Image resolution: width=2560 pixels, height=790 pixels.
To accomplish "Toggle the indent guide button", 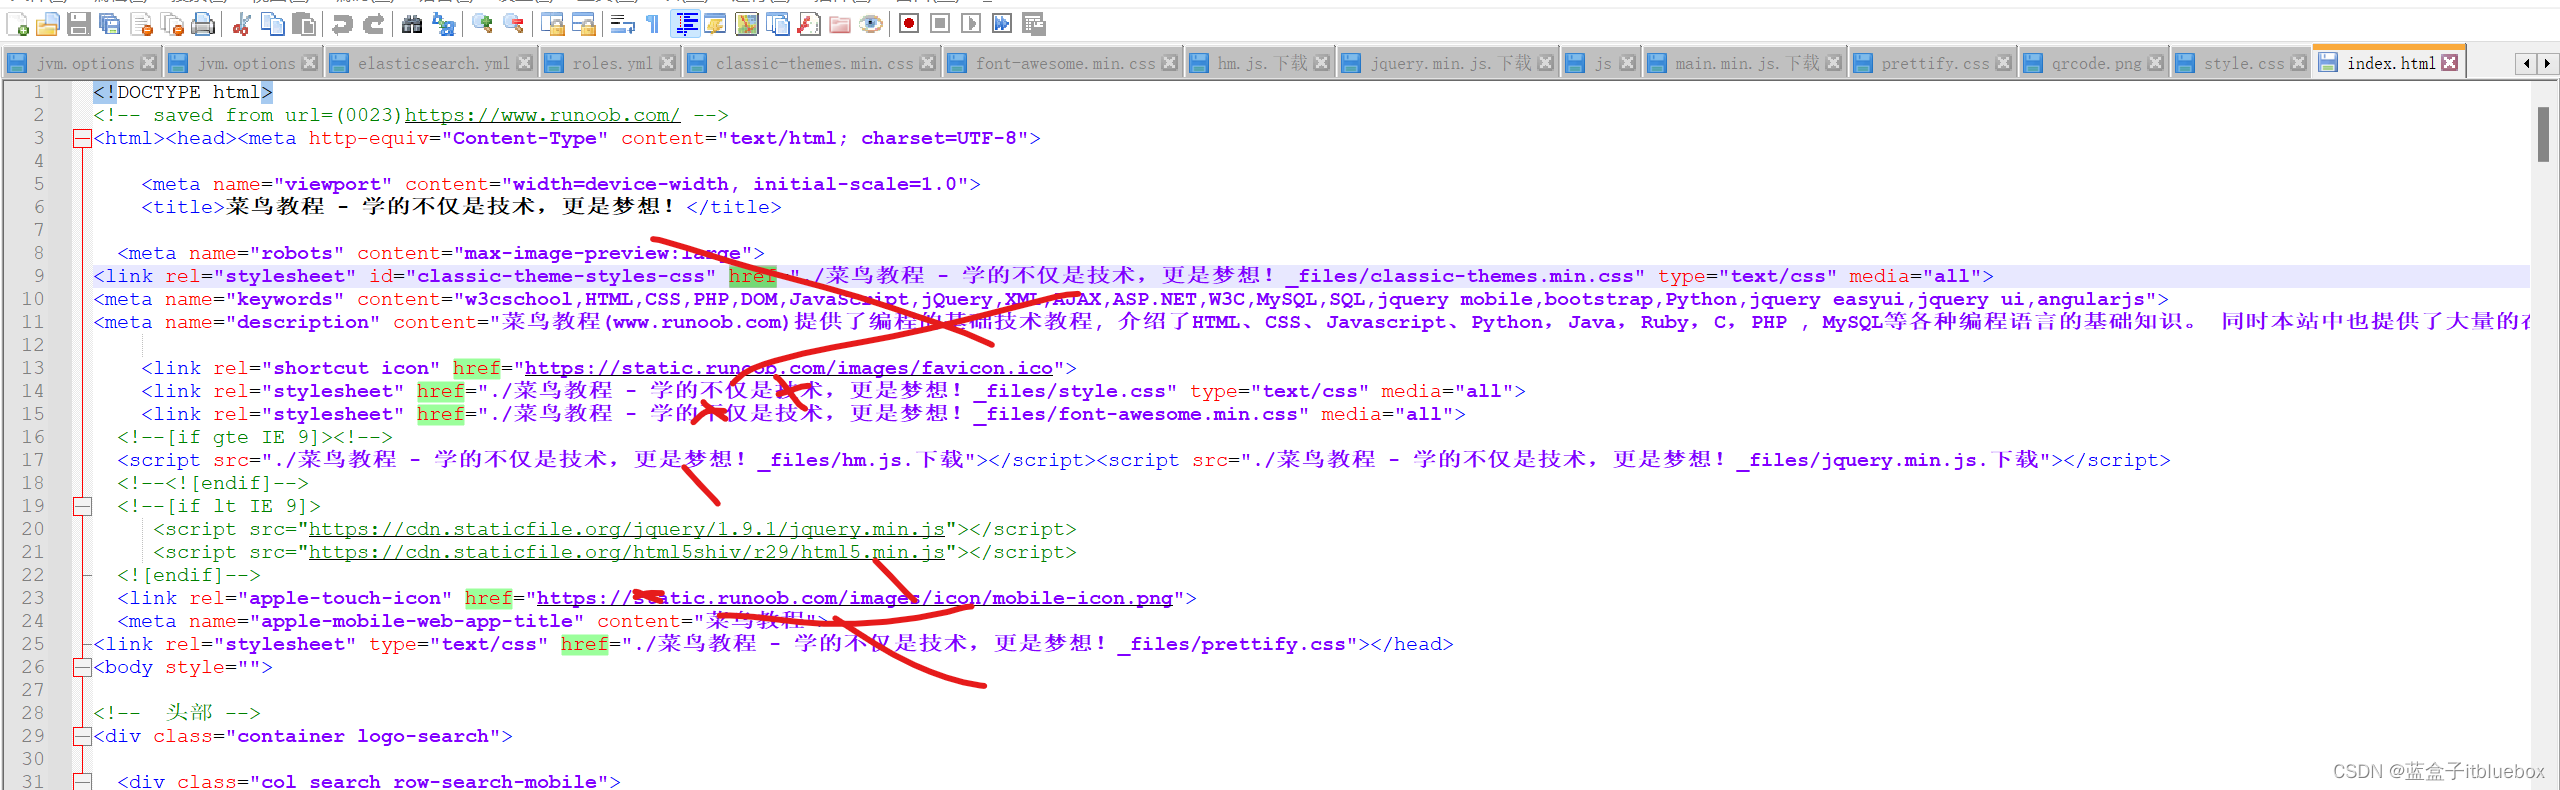I will 686,24.
